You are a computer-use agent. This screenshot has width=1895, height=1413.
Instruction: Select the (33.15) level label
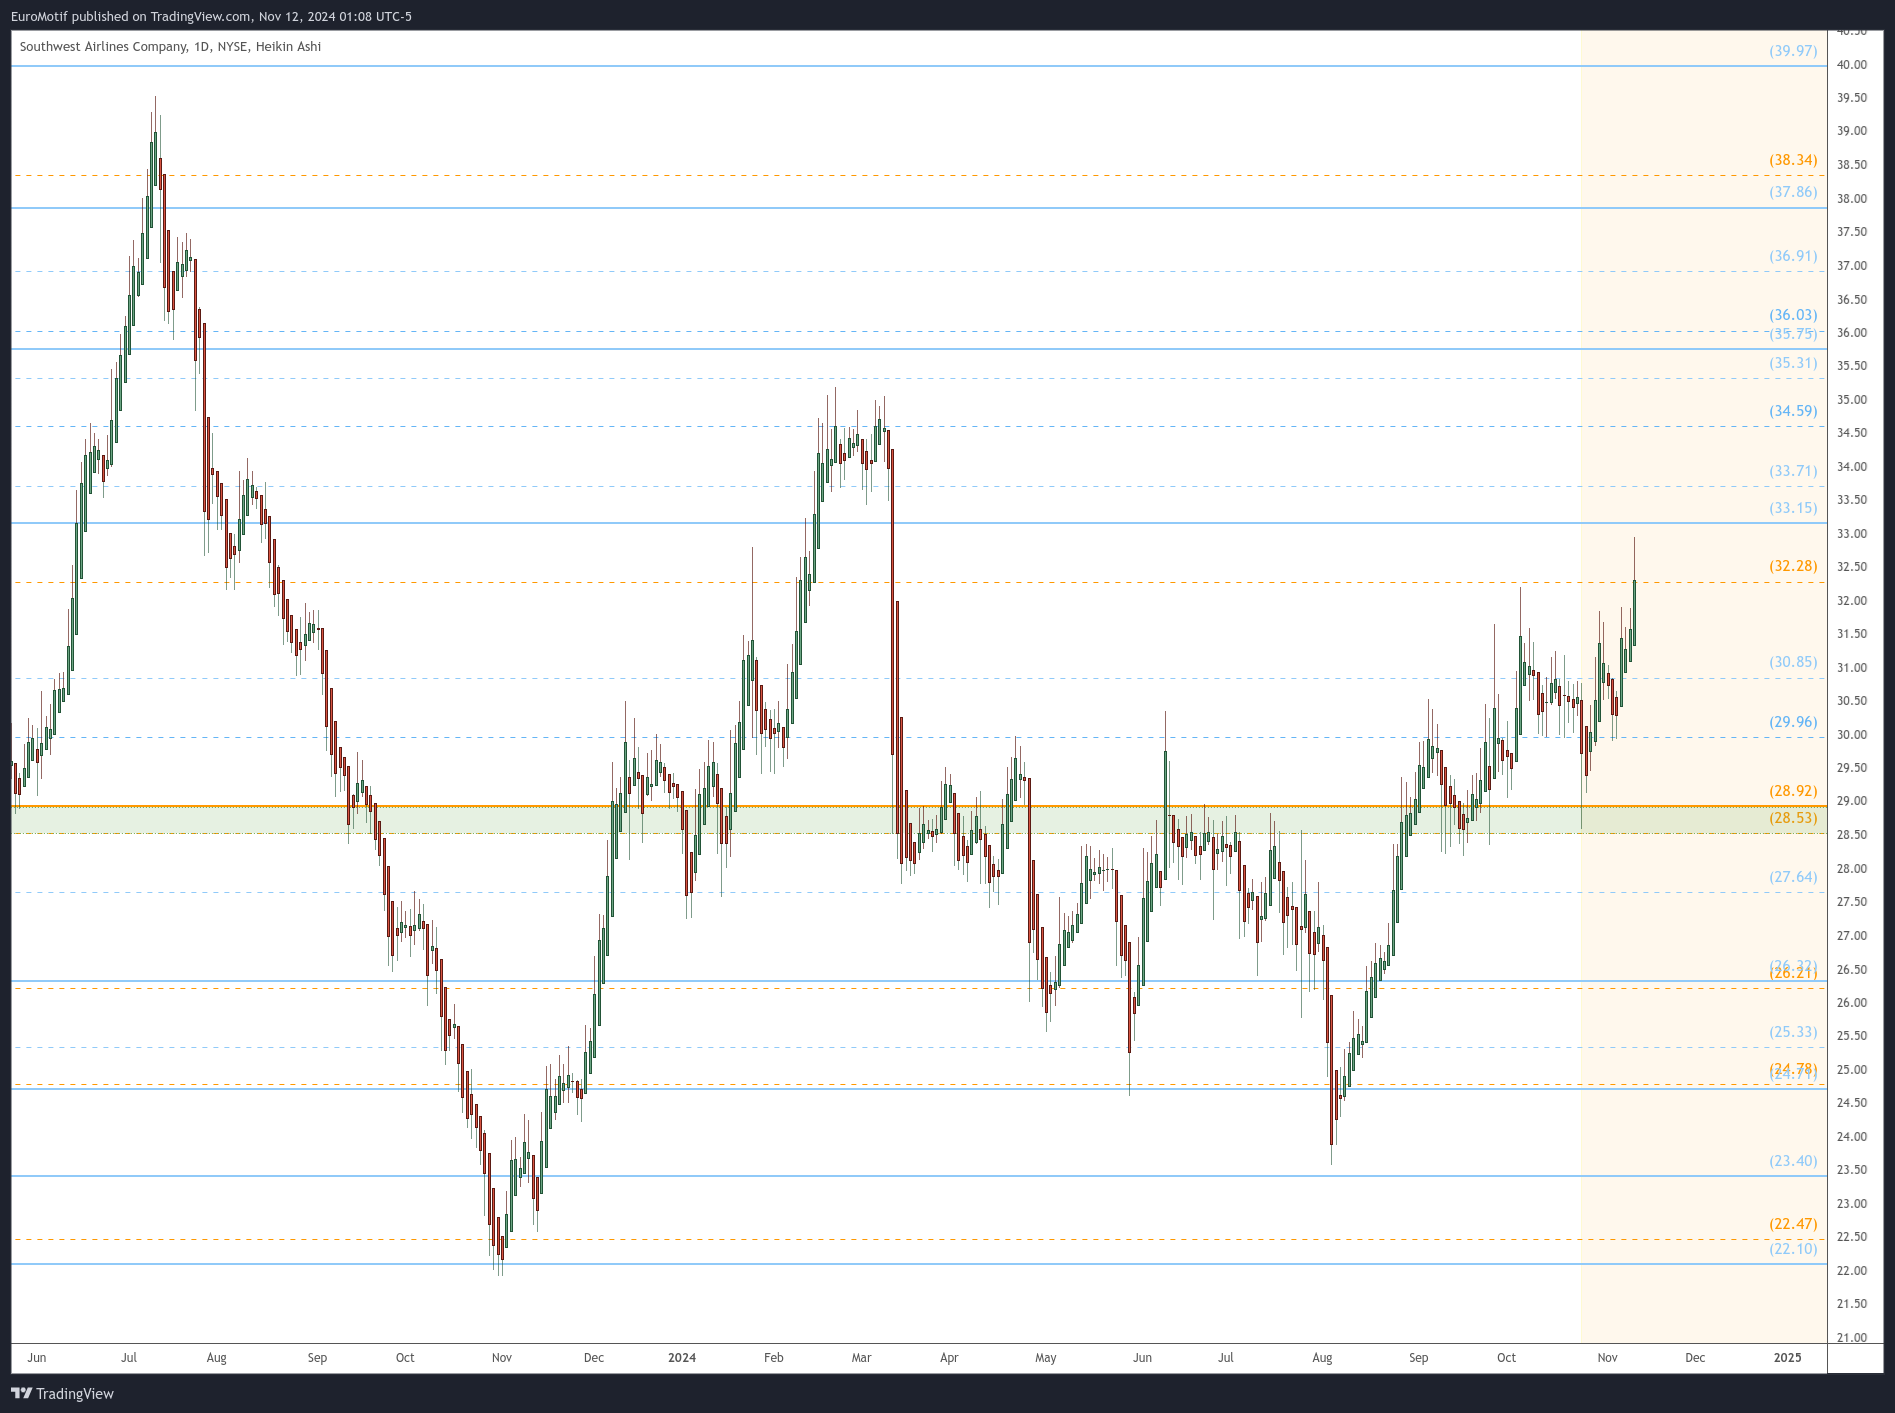click(x=1793, y=508)
